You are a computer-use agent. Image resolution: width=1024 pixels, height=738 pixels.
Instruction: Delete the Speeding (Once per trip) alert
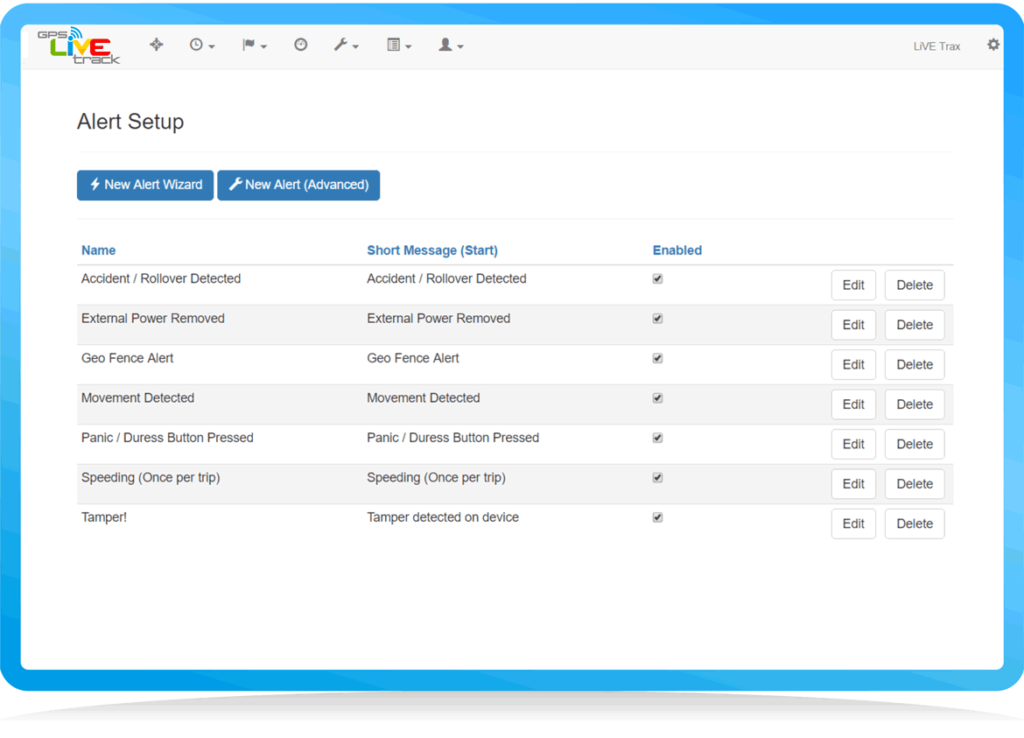pyautogui.click(x=914, y=484)
